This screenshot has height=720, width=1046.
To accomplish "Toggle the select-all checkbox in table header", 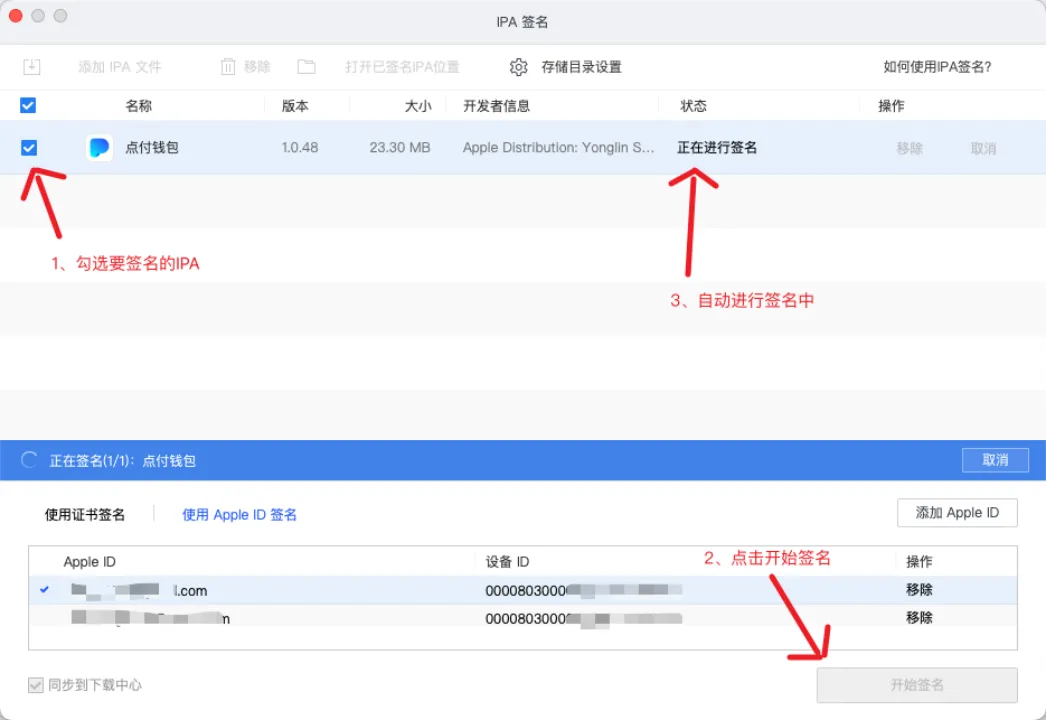I will pos(28,105).
